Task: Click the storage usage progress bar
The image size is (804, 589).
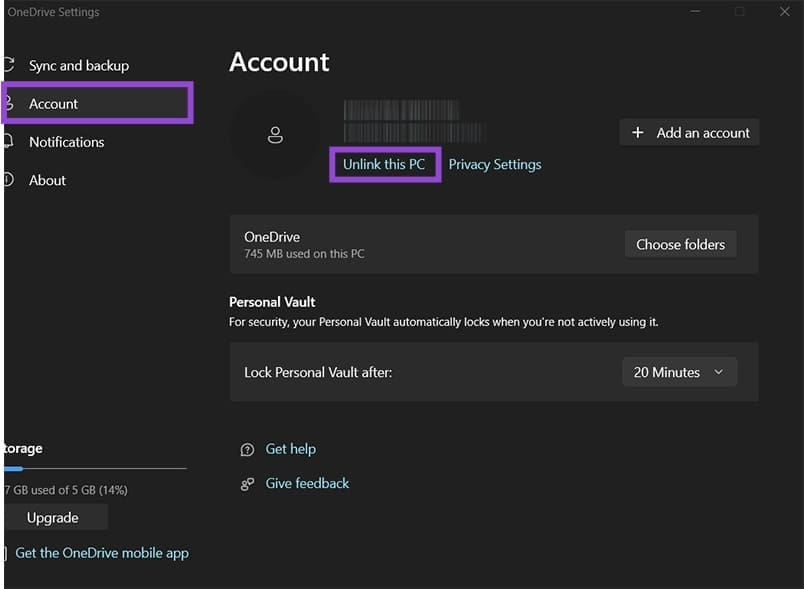Action: [x=95, y=468]
